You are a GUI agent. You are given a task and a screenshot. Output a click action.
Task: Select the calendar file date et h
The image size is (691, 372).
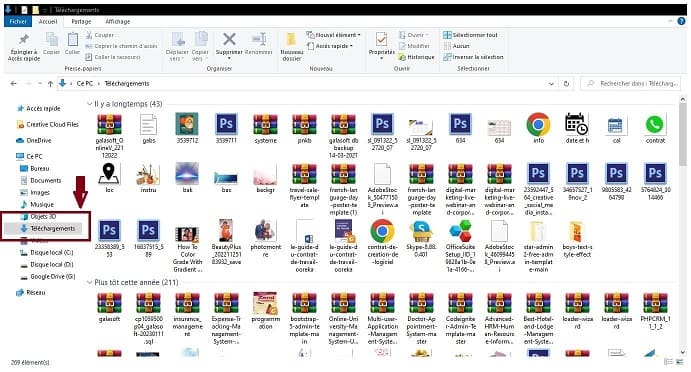point(577,128)
